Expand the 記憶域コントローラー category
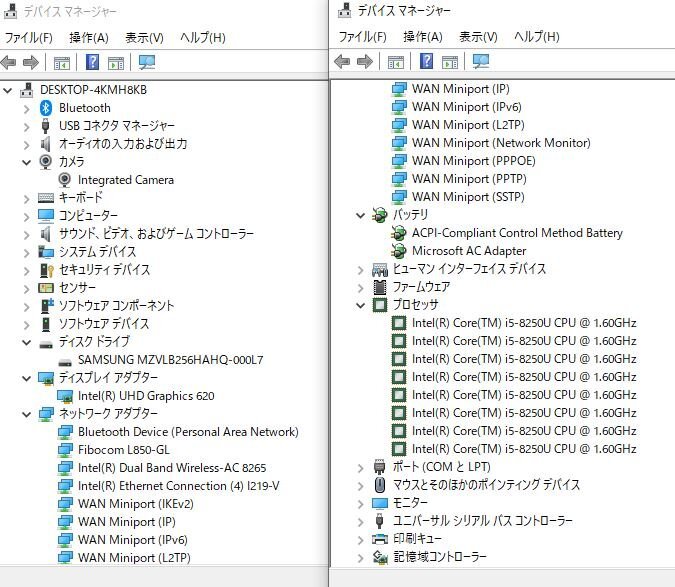 coord(361,558)
